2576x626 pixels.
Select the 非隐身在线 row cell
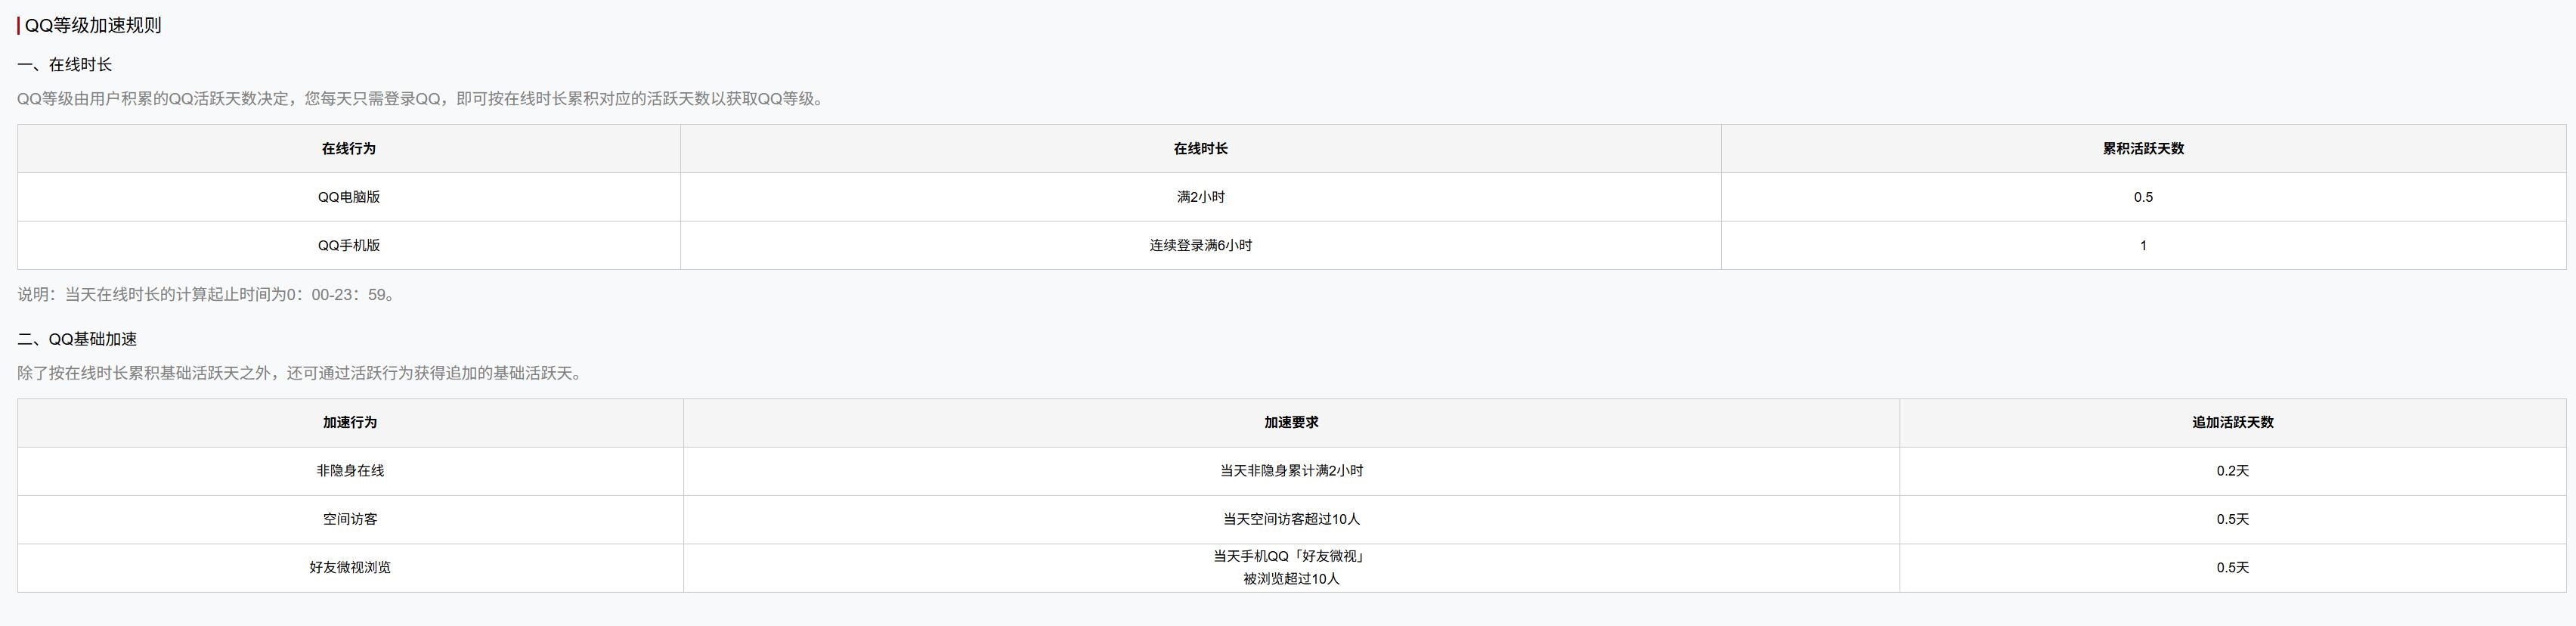click(x=350, y=471)
